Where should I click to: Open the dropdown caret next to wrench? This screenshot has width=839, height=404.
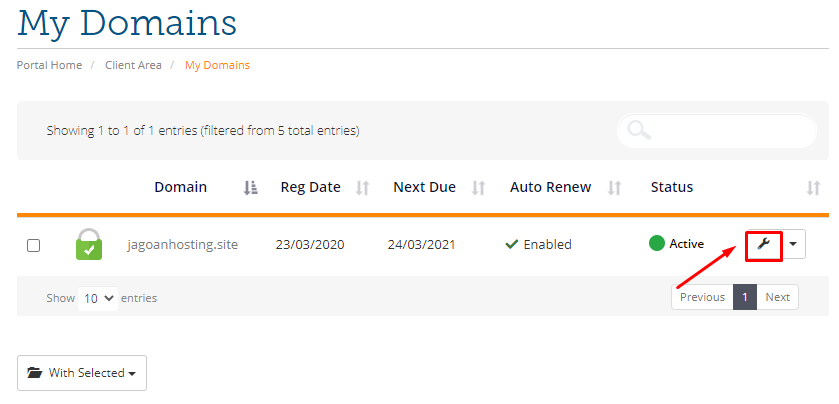click(794, 244)
